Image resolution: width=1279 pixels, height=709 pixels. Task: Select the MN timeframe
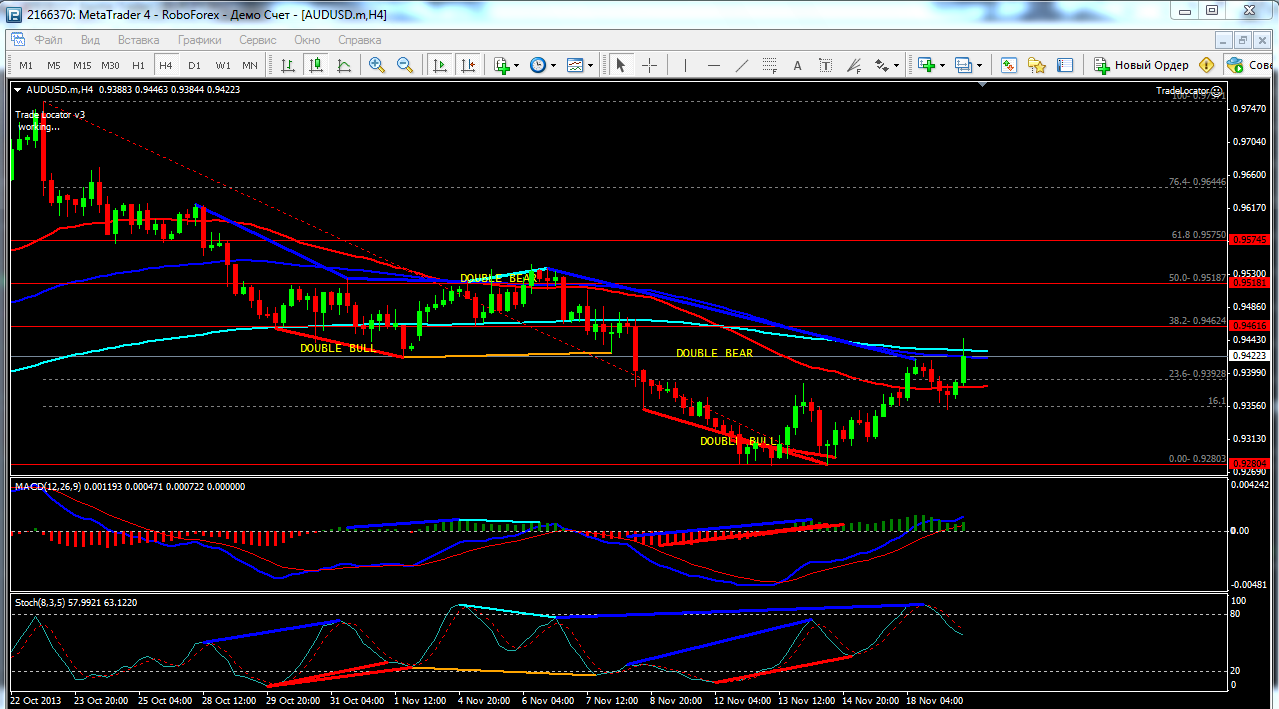(250, 65)
